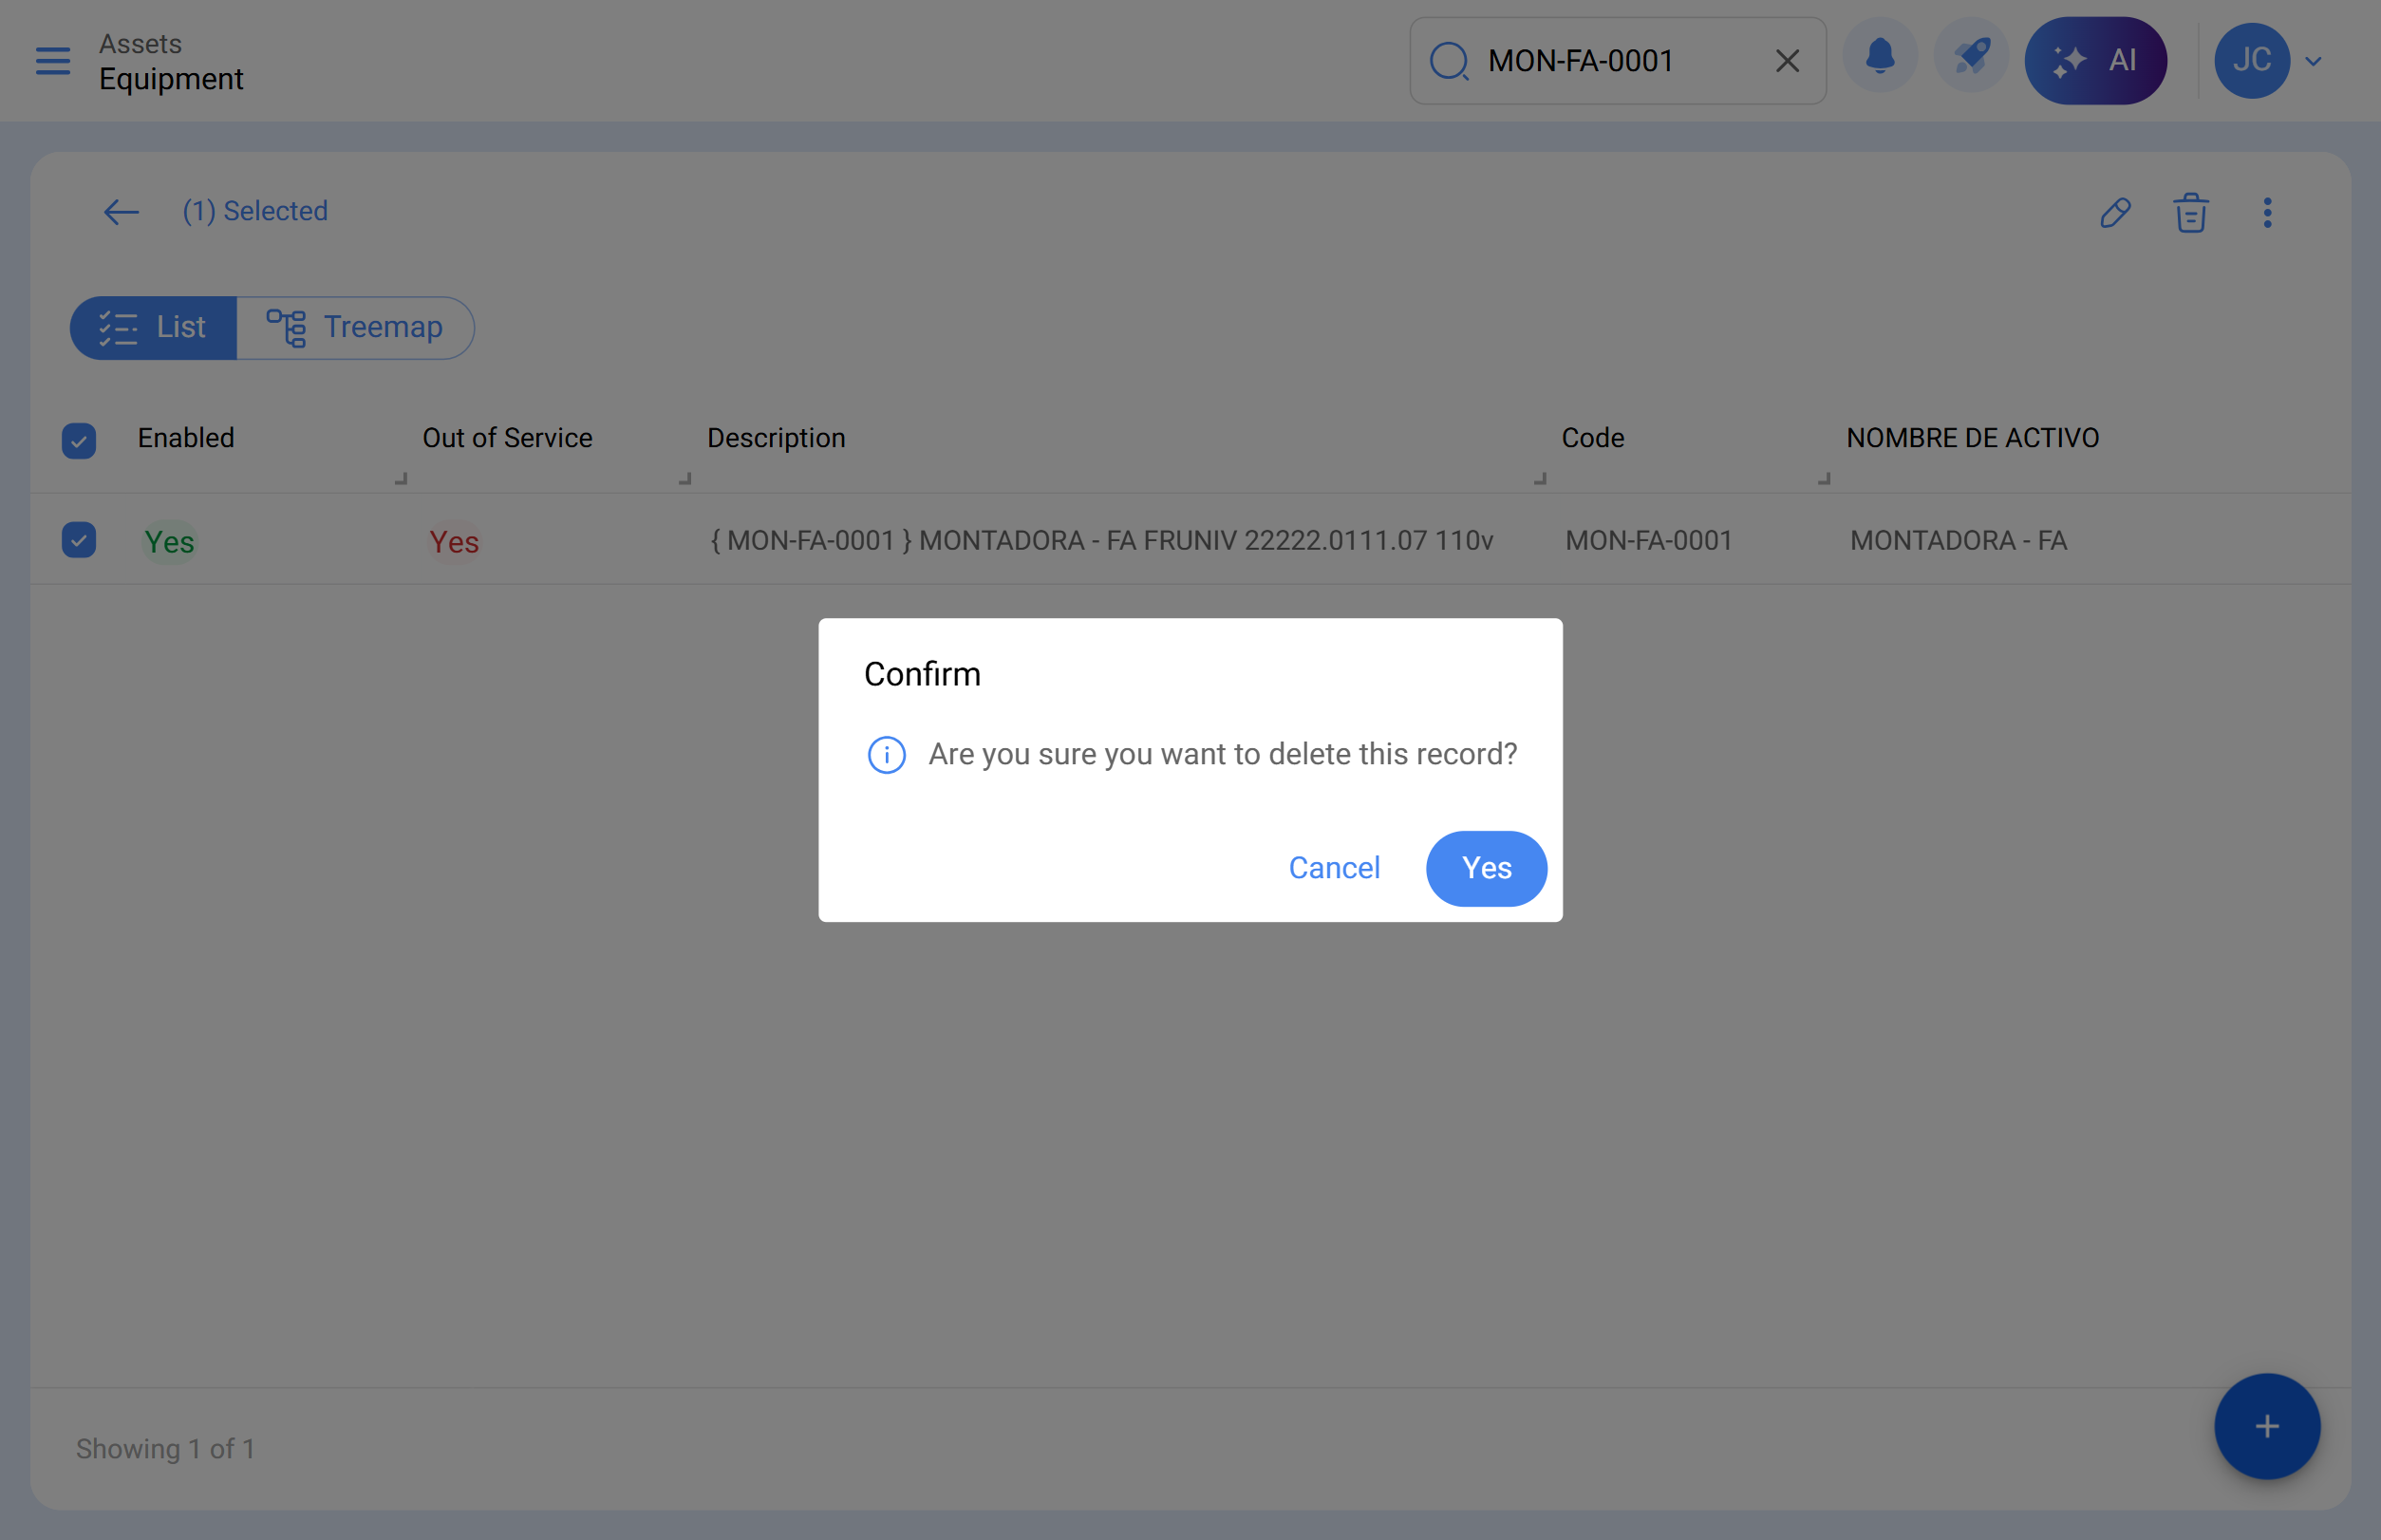2381x1540 pixels.
Task: Click the notifications bell icon
Action: coord(1880,59)
